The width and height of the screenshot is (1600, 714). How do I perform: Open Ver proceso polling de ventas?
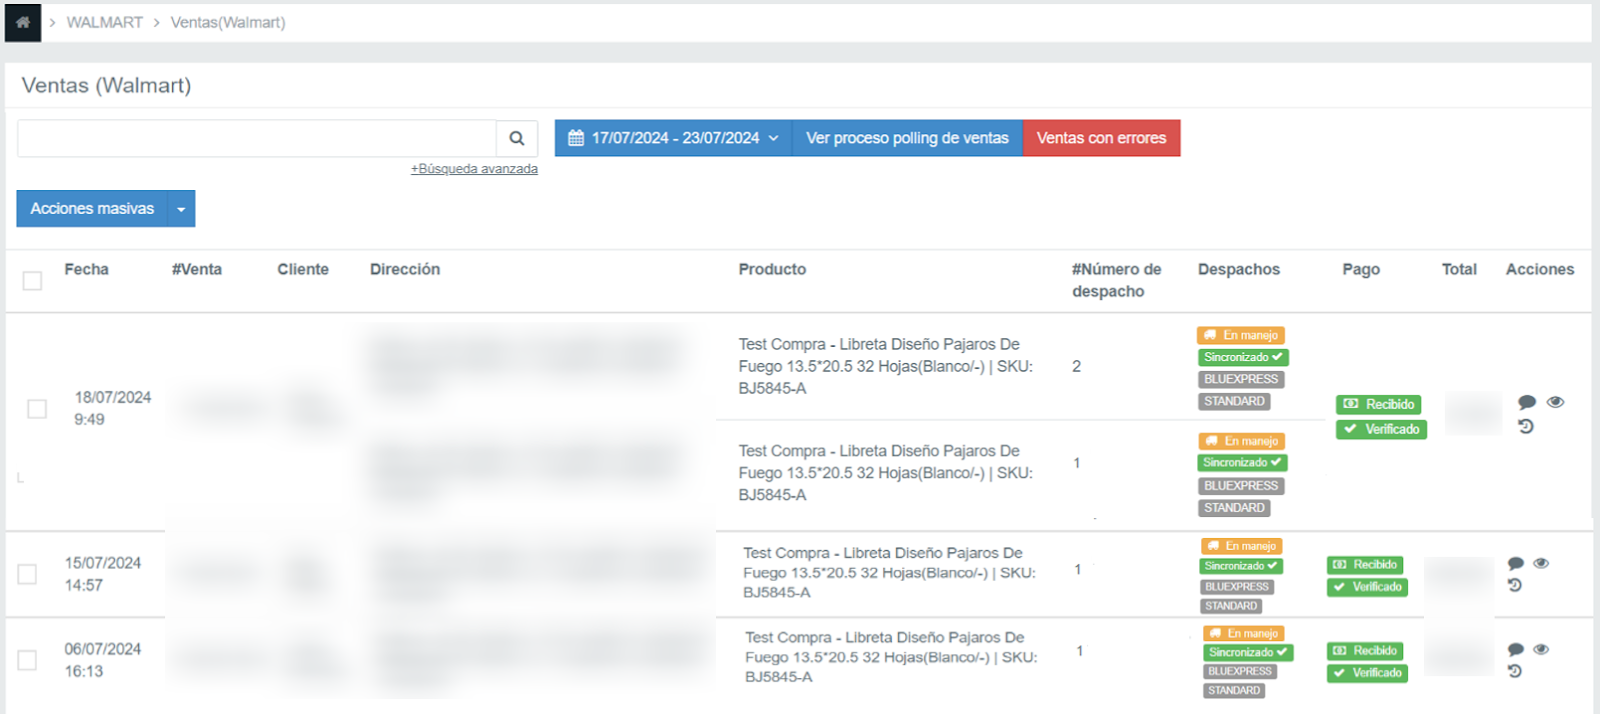(907, 138)
